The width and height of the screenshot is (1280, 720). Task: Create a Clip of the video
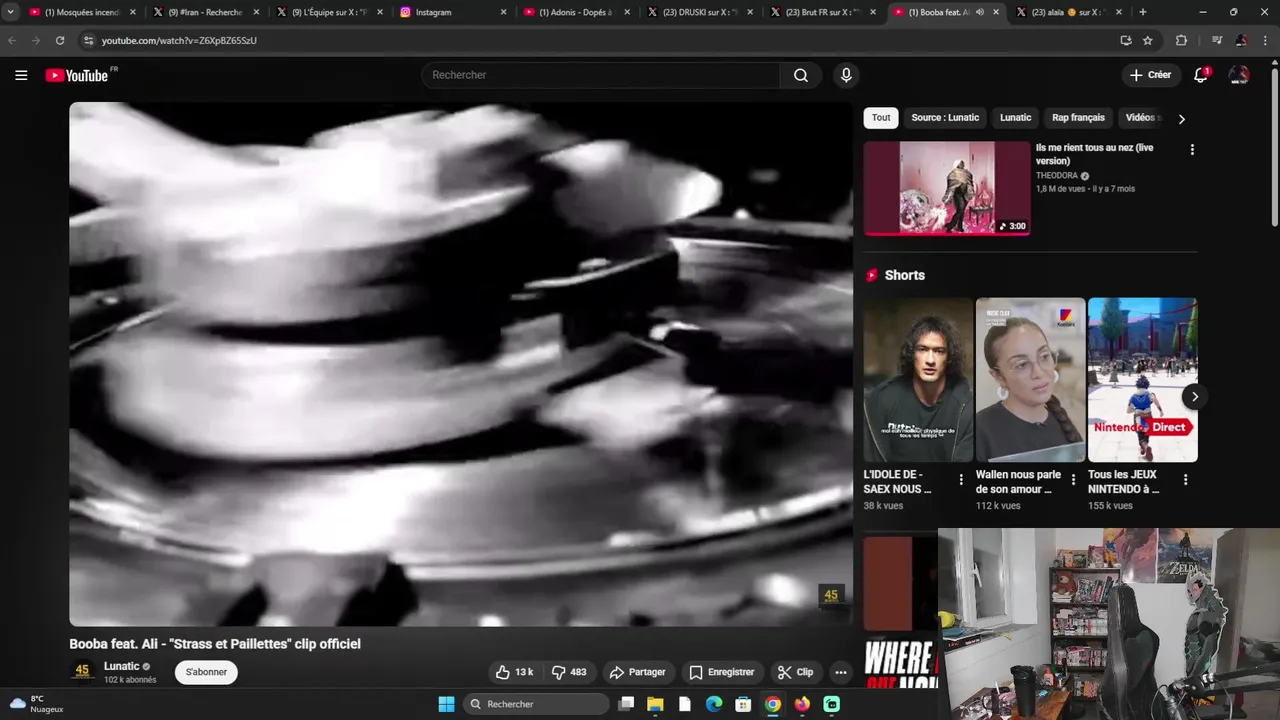click(795, 672)
